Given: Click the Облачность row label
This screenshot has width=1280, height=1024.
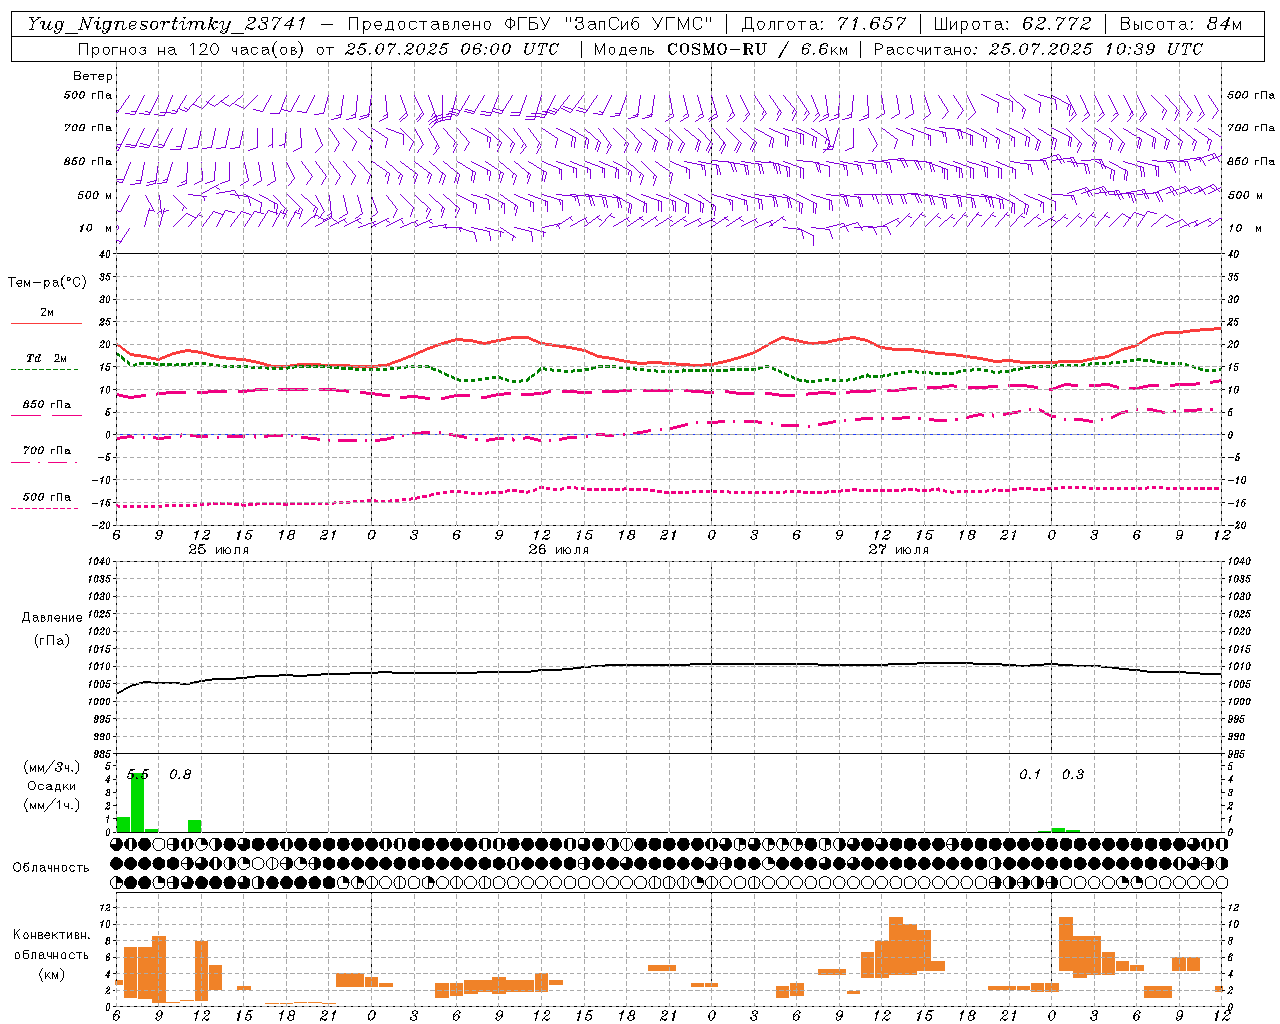Looking at the screenshot, I should (x=51, y=867).
